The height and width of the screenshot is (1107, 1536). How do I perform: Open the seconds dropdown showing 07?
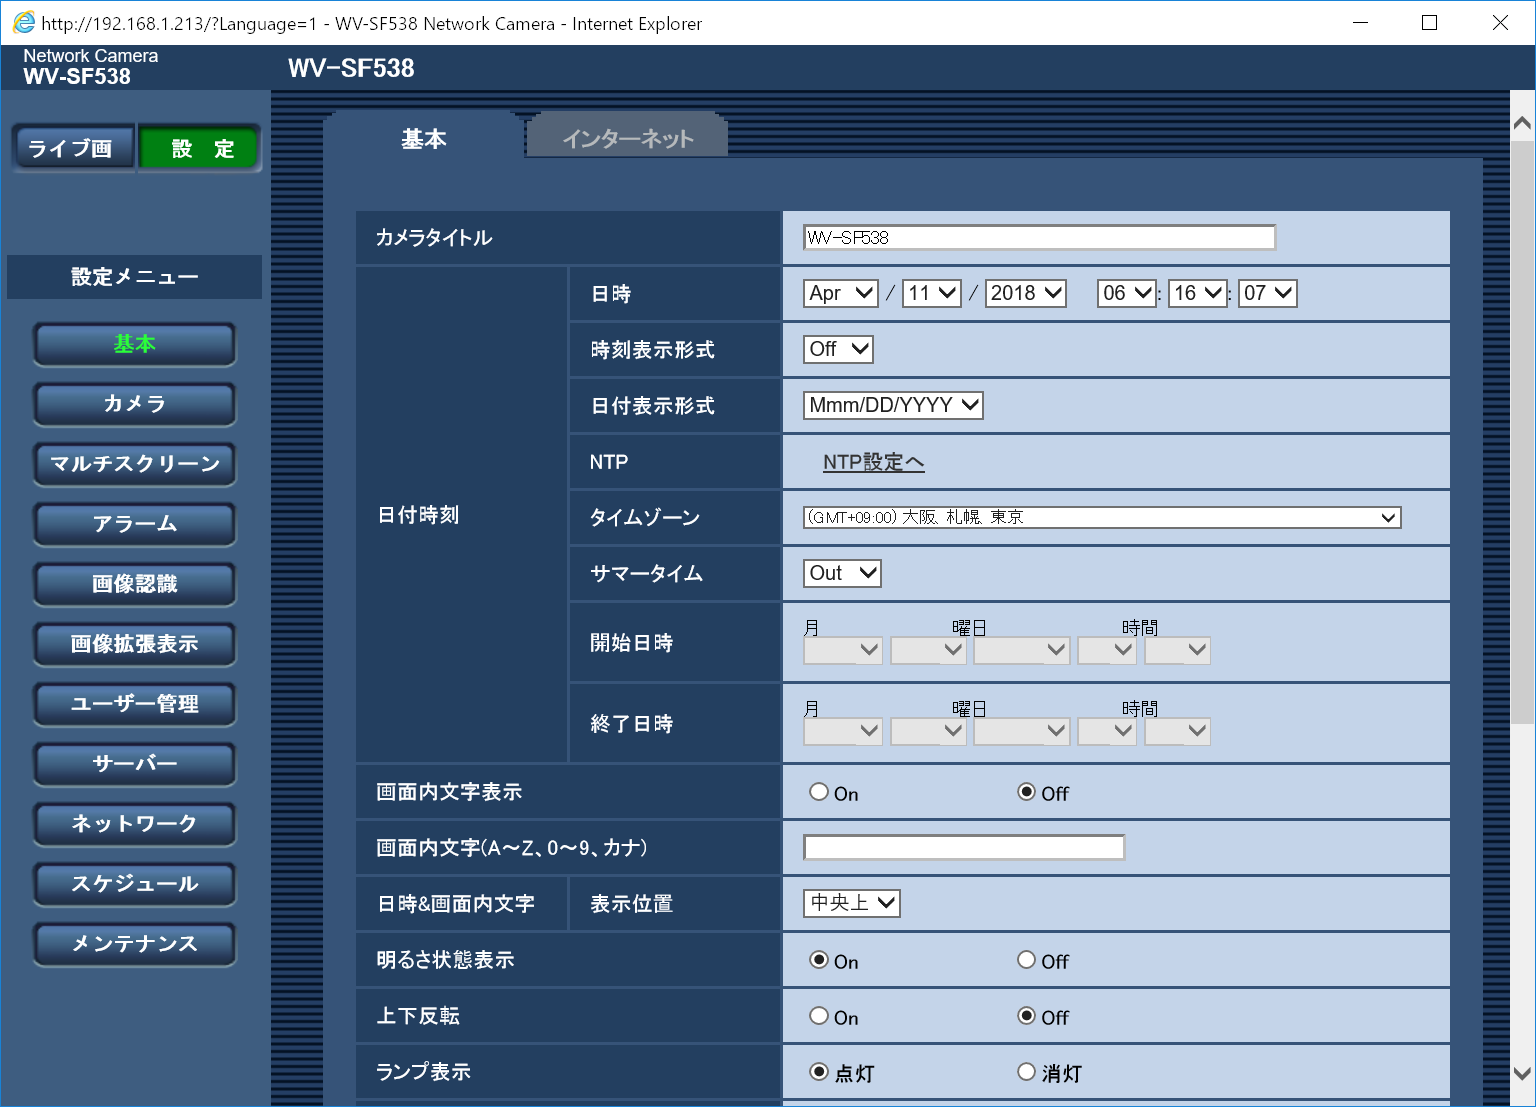(1268, 293)
